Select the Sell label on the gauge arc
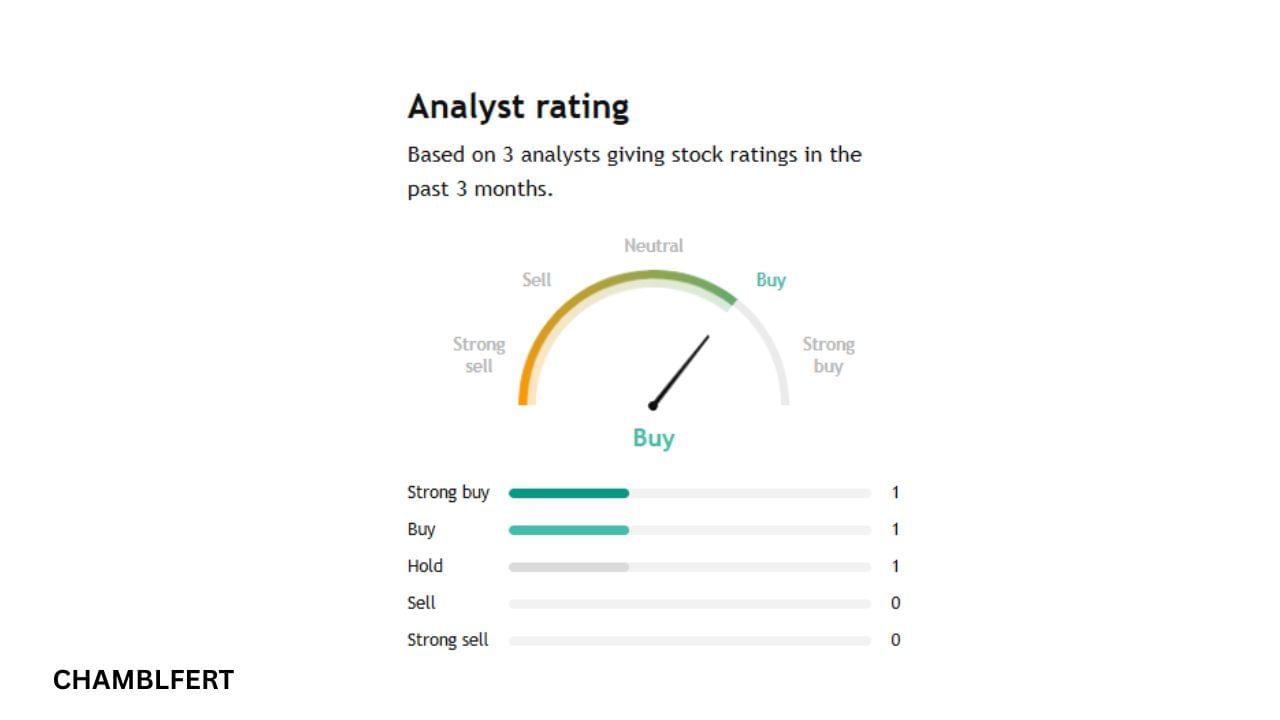This screenshot has width=1280, height=720. pos(537,280)
